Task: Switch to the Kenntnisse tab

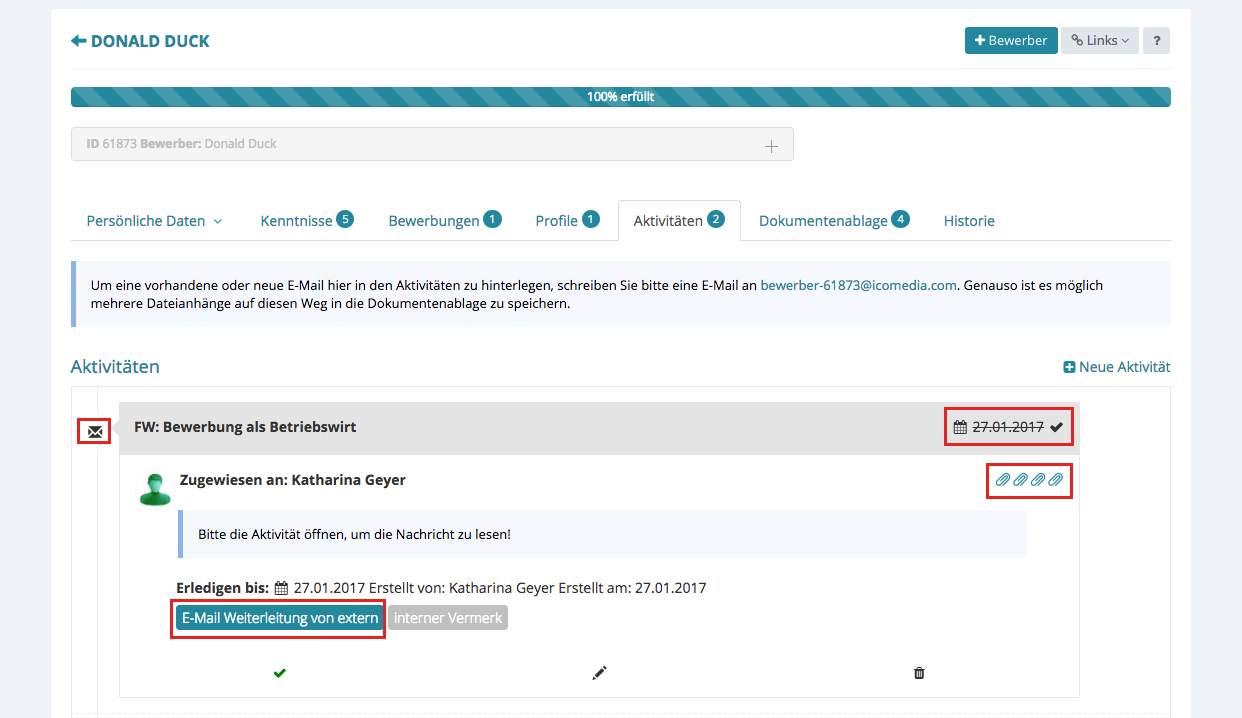Action: tap(306, 221)
